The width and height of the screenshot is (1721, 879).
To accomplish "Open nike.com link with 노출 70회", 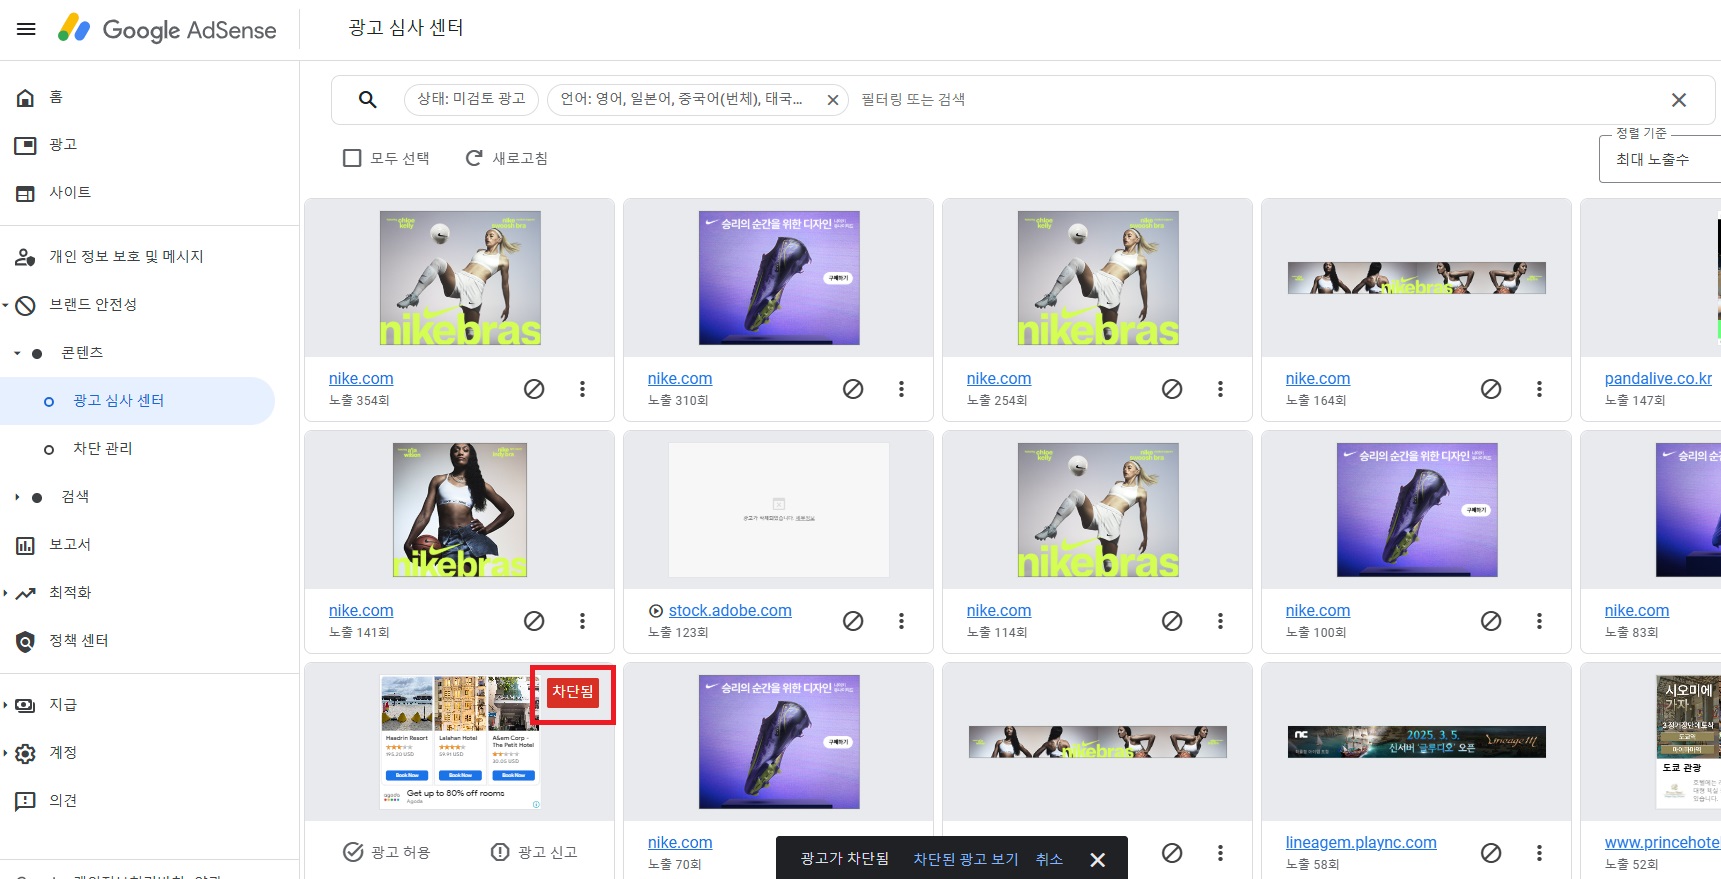I will [x=680, y=842].
